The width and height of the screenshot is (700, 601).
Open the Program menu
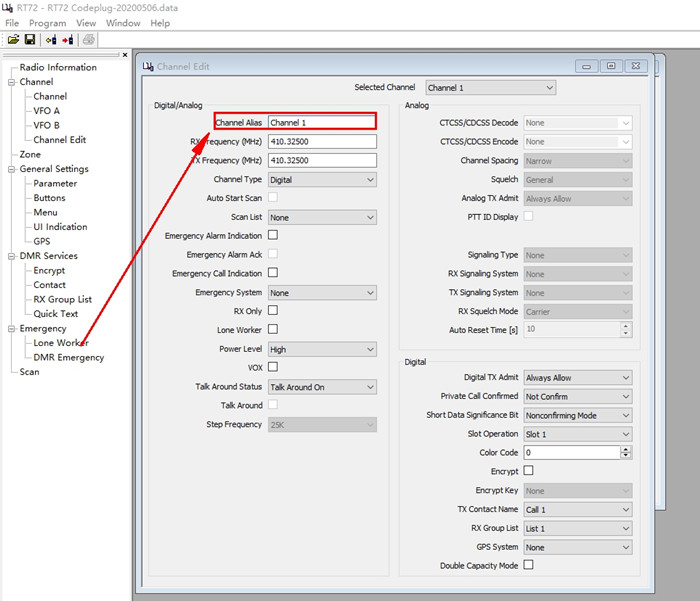pyautogui.click(x=47, y=23)
